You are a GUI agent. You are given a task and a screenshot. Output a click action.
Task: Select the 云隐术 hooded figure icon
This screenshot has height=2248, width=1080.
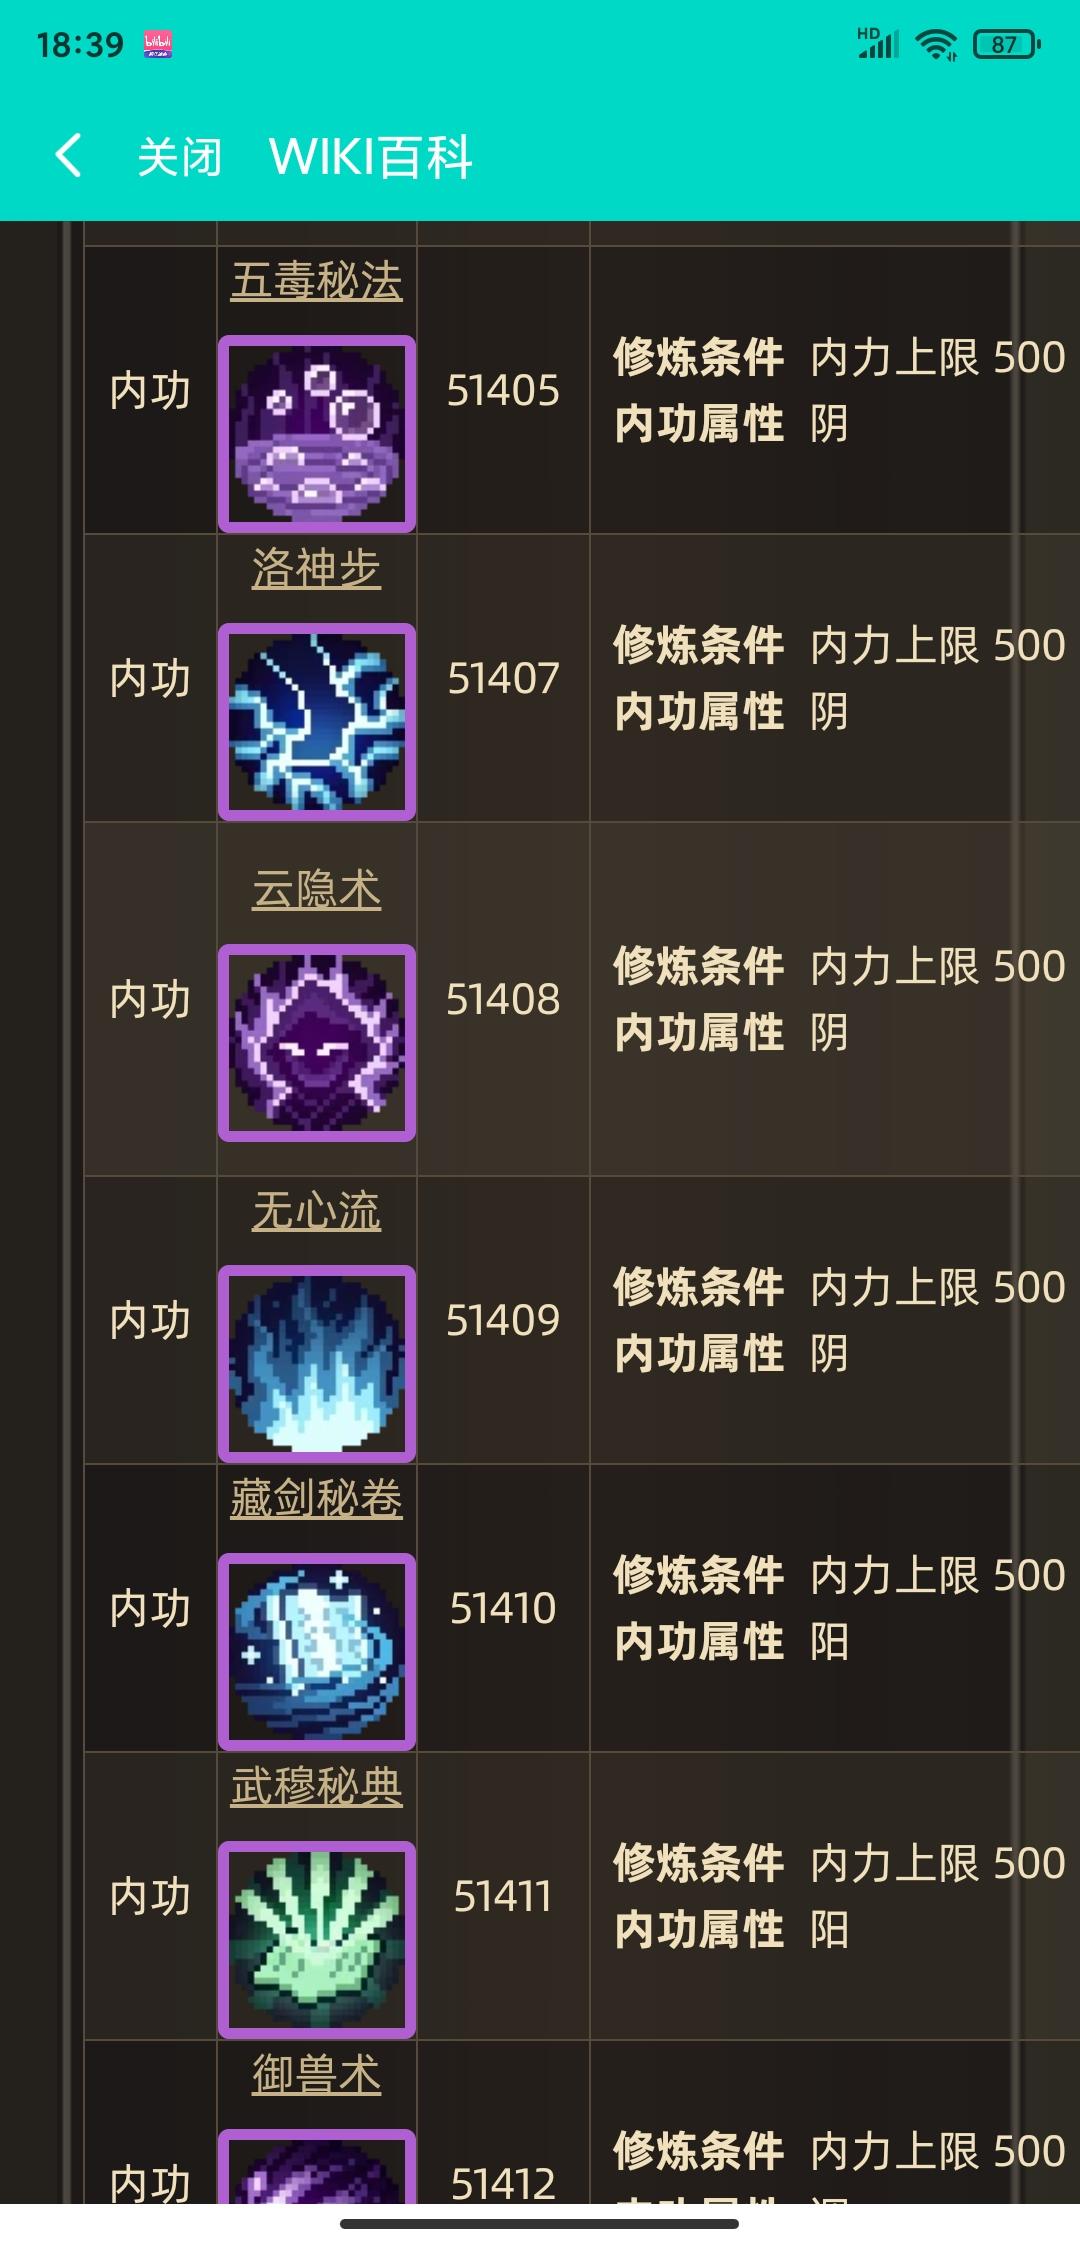[317, 1043]
